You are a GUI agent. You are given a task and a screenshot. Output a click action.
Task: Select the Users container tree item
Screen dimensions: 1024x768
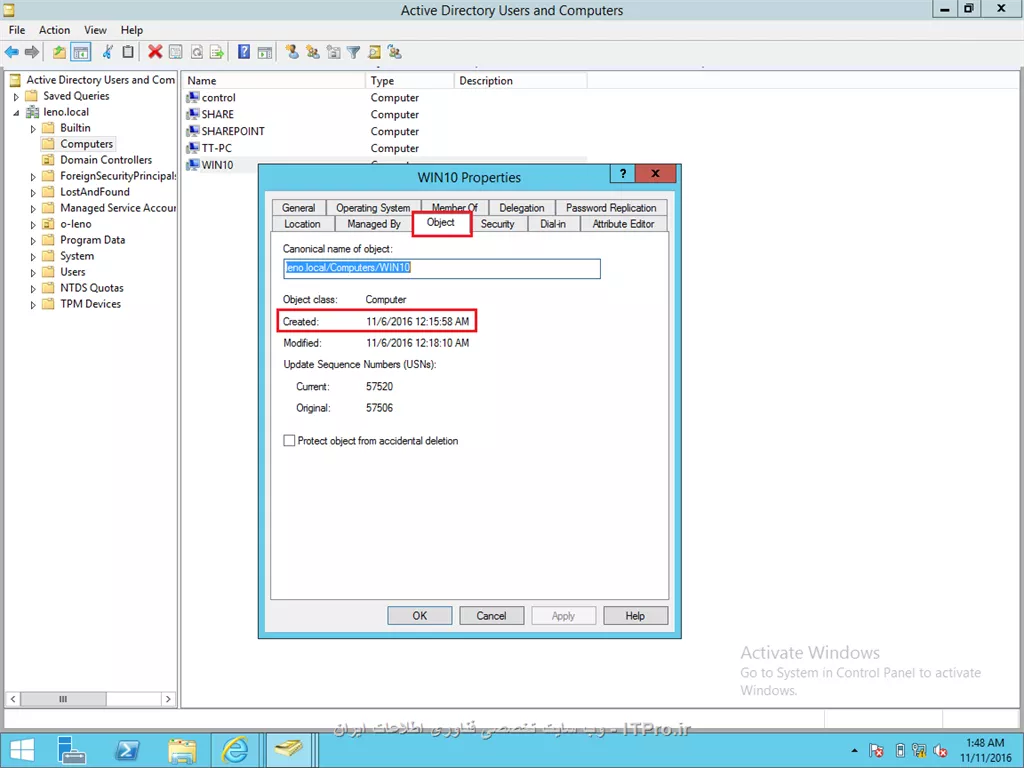pyautogui.click(x=72, y=272)
